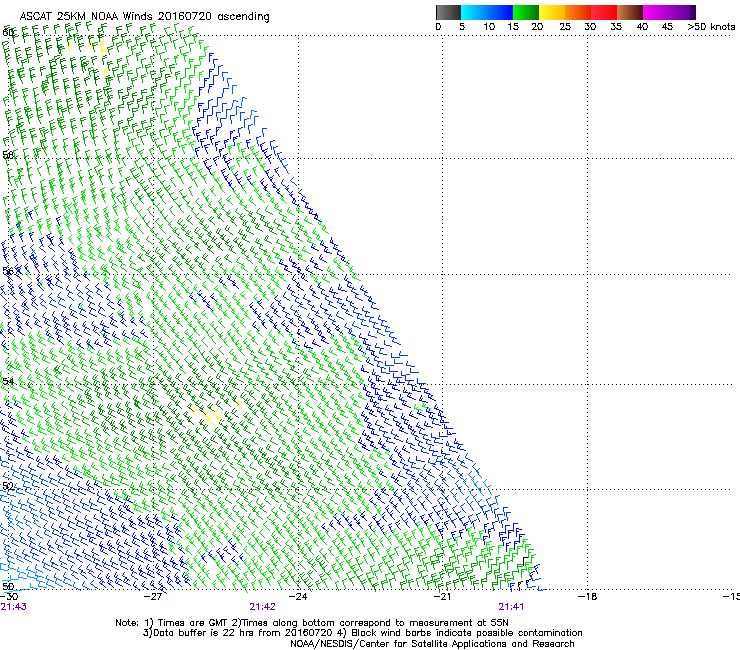This screenshot has width=740, height=650.
Task: Select the dark purple 45-50 knots segment
Action: click(682, 12)
